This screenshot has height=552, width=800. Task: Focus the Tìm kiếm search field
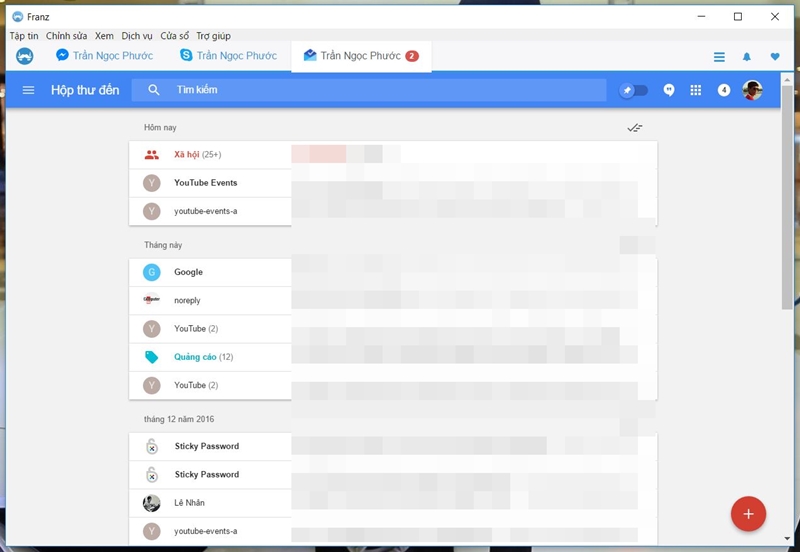point(369,90)
